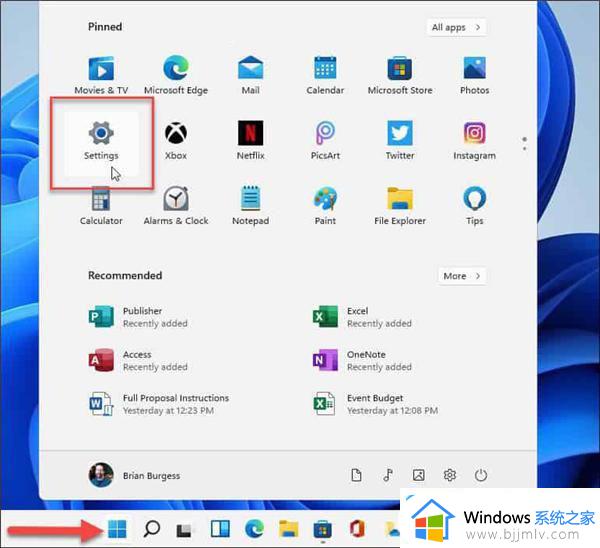Launch Microsoft Edge from the pinned grid
Viewport: 600px width, 548px height.
coord(176,74)
